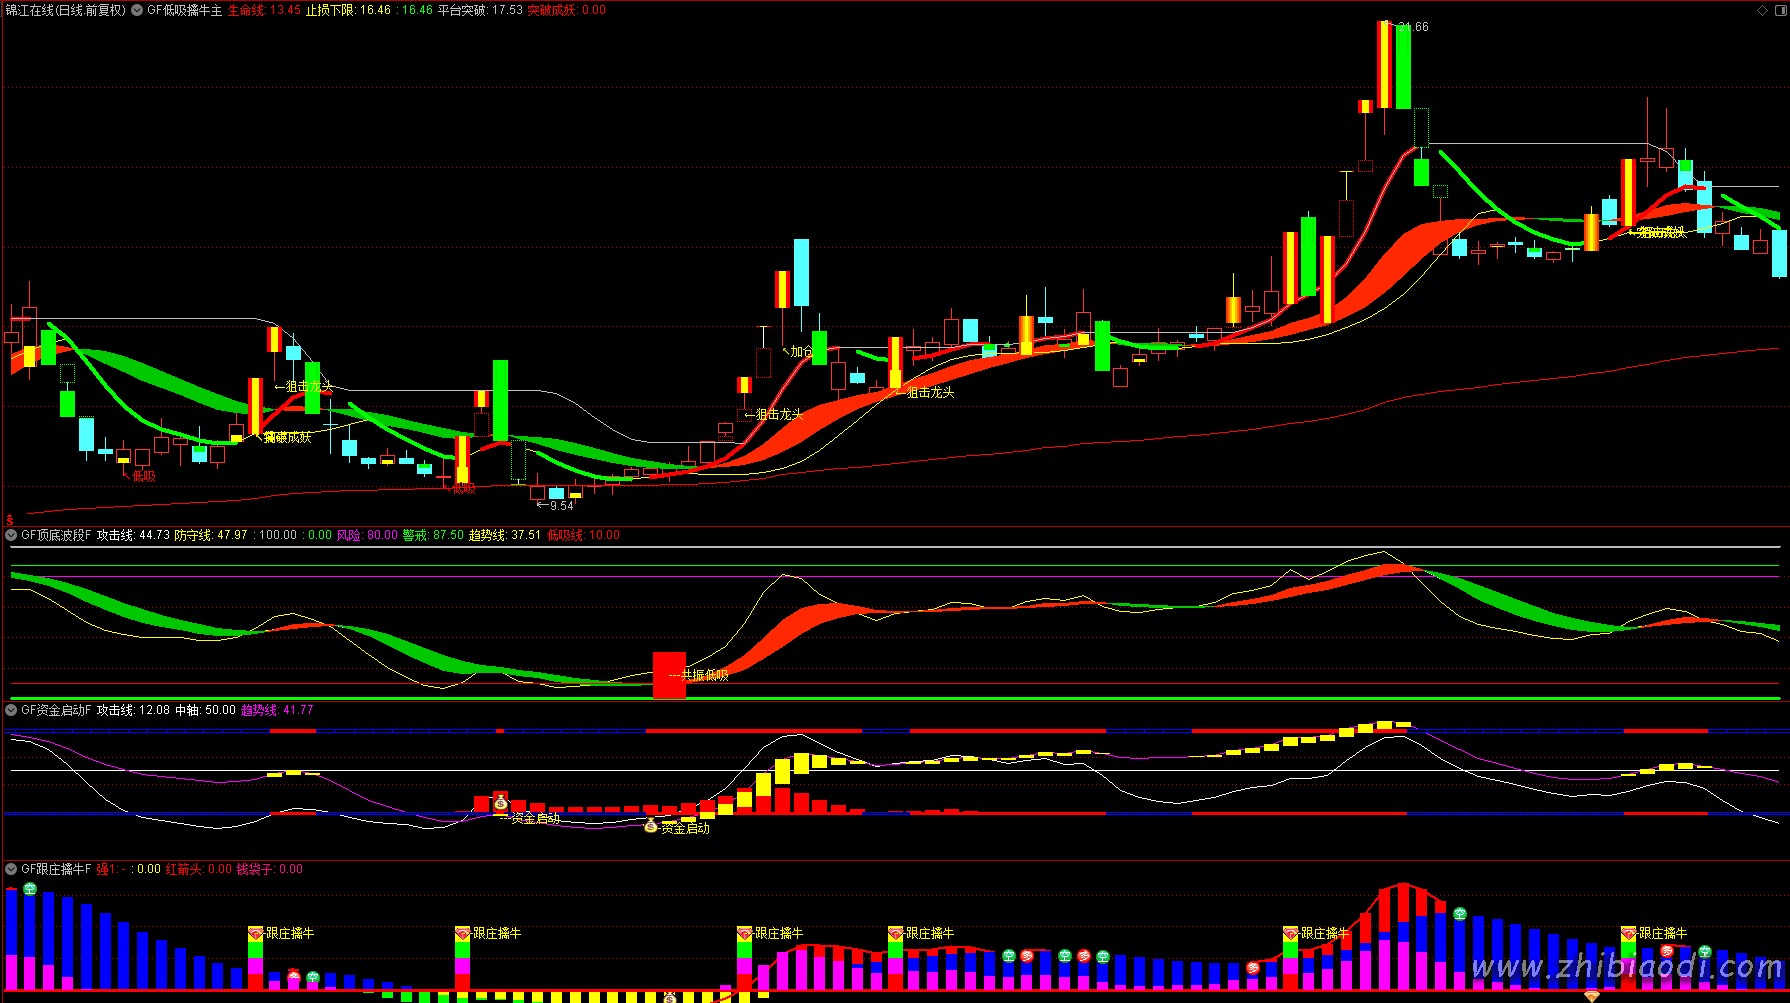Viewport: 1790px width, 1003px height.
Task: Click the 趋势线 37.51 label
Action: [x=505, y=535]
